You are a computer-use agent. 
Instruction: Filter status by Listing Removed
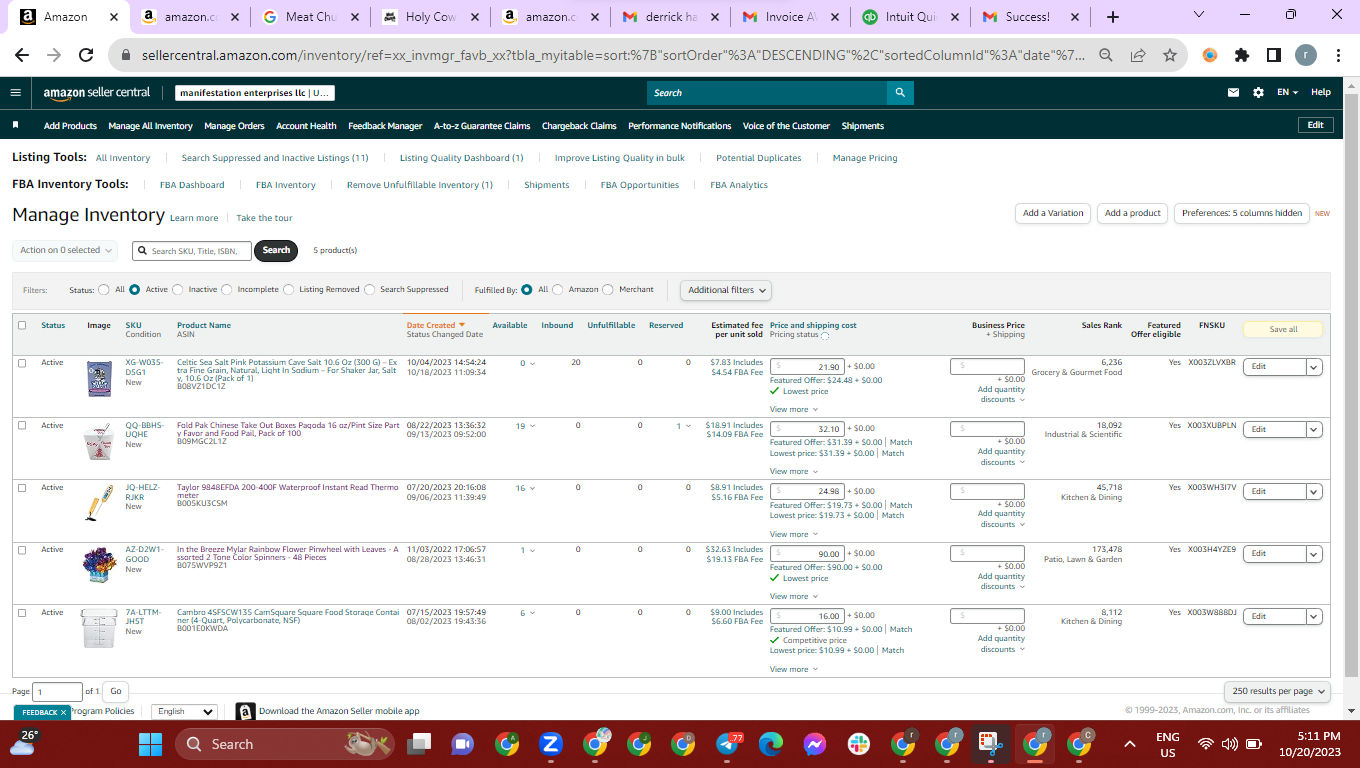(289, 290)
